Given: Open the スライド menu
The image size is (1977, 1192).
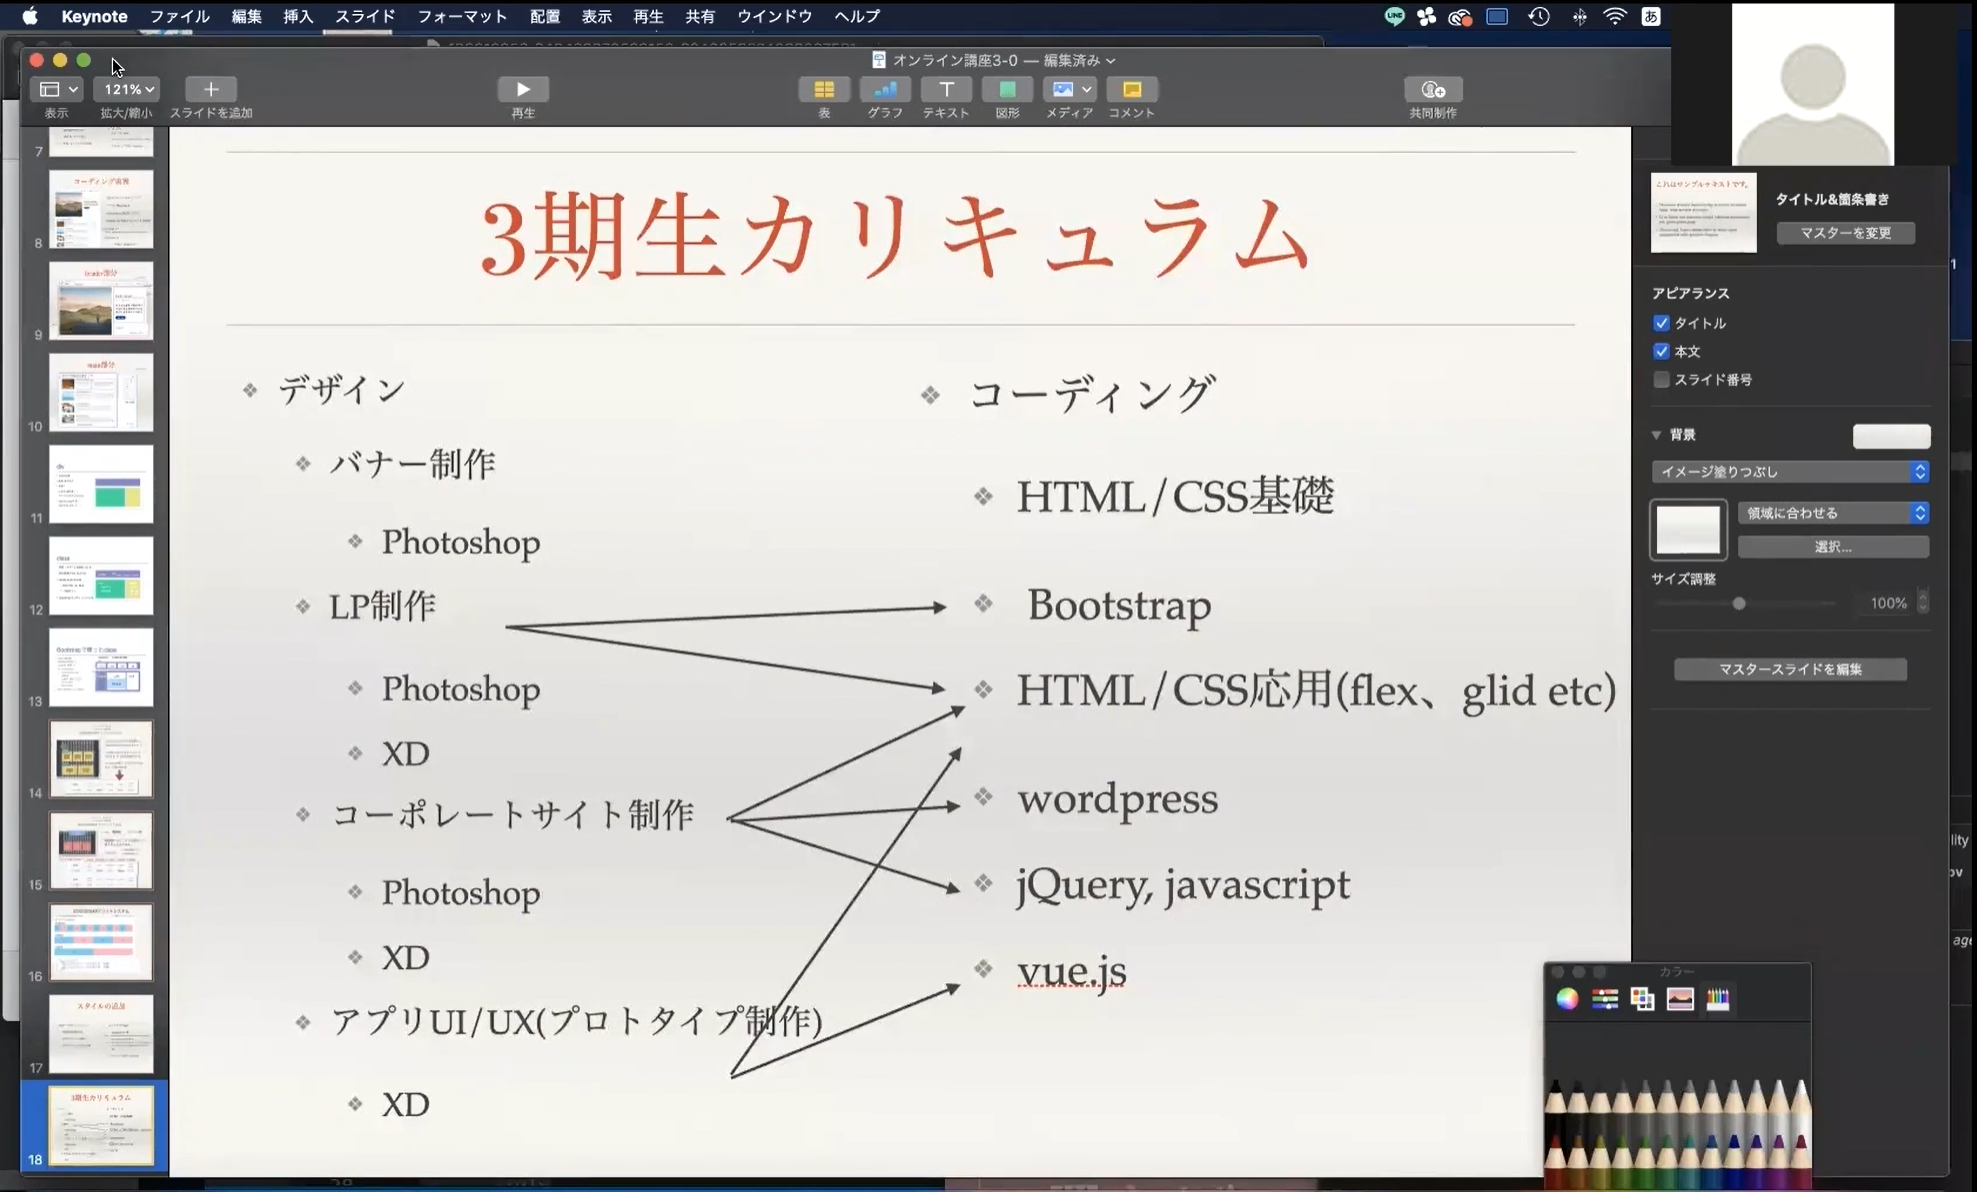Looking at the screenshot, I should 364,16.
